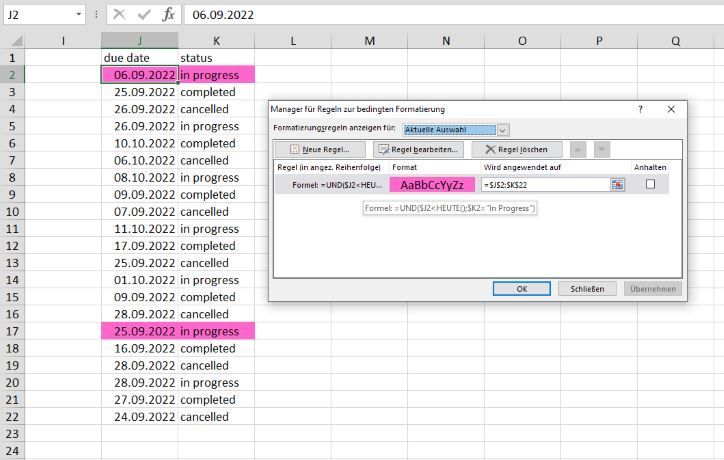Click the Übernehmen button
This screenshot has height=460, width=724.
tap(653, 289)
